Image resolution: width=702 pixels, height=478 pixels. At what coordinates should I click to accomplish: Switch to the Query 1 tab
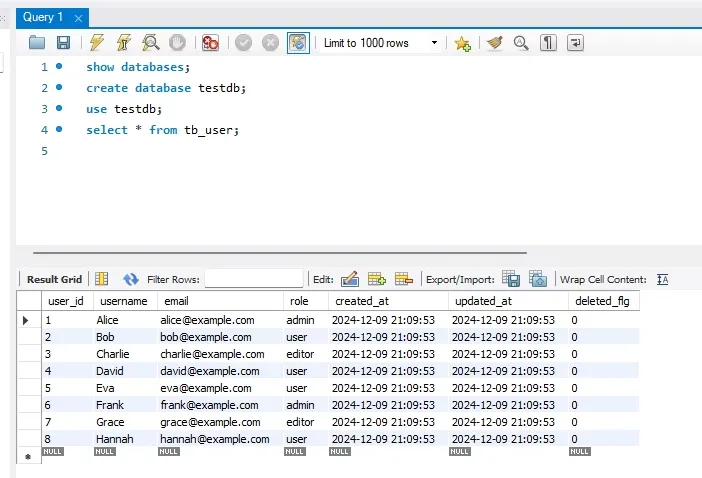pos(43,17)
